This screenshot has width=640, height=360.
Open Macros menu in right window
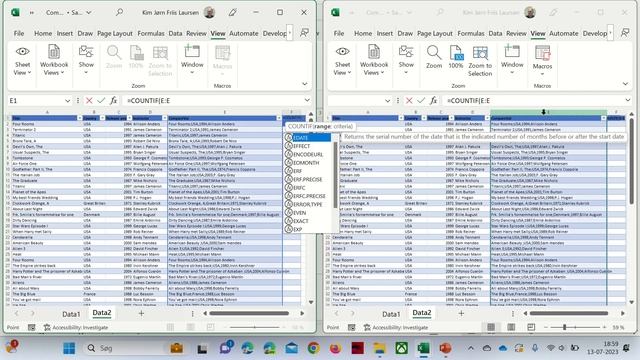[x=542, y=61]
